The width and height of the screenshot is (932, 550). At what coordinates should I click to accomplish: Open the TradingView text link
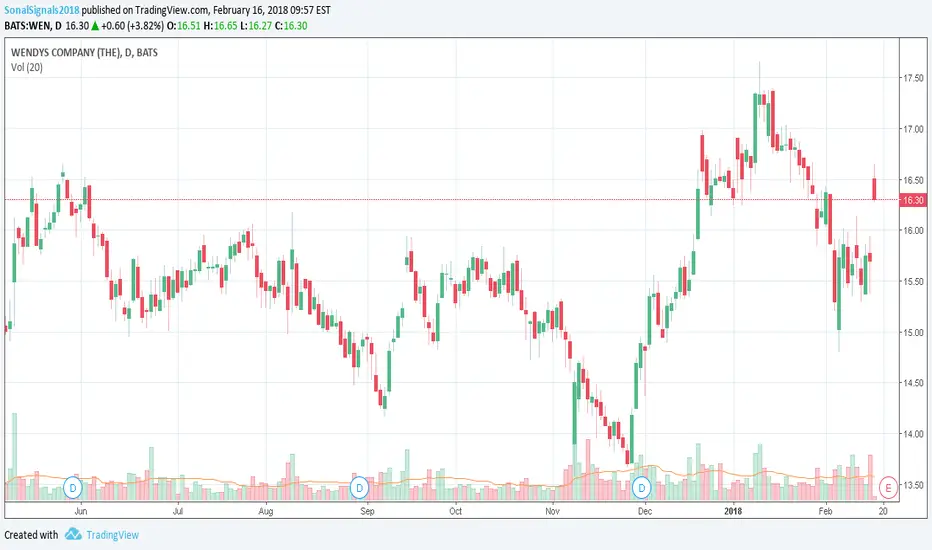112,535
